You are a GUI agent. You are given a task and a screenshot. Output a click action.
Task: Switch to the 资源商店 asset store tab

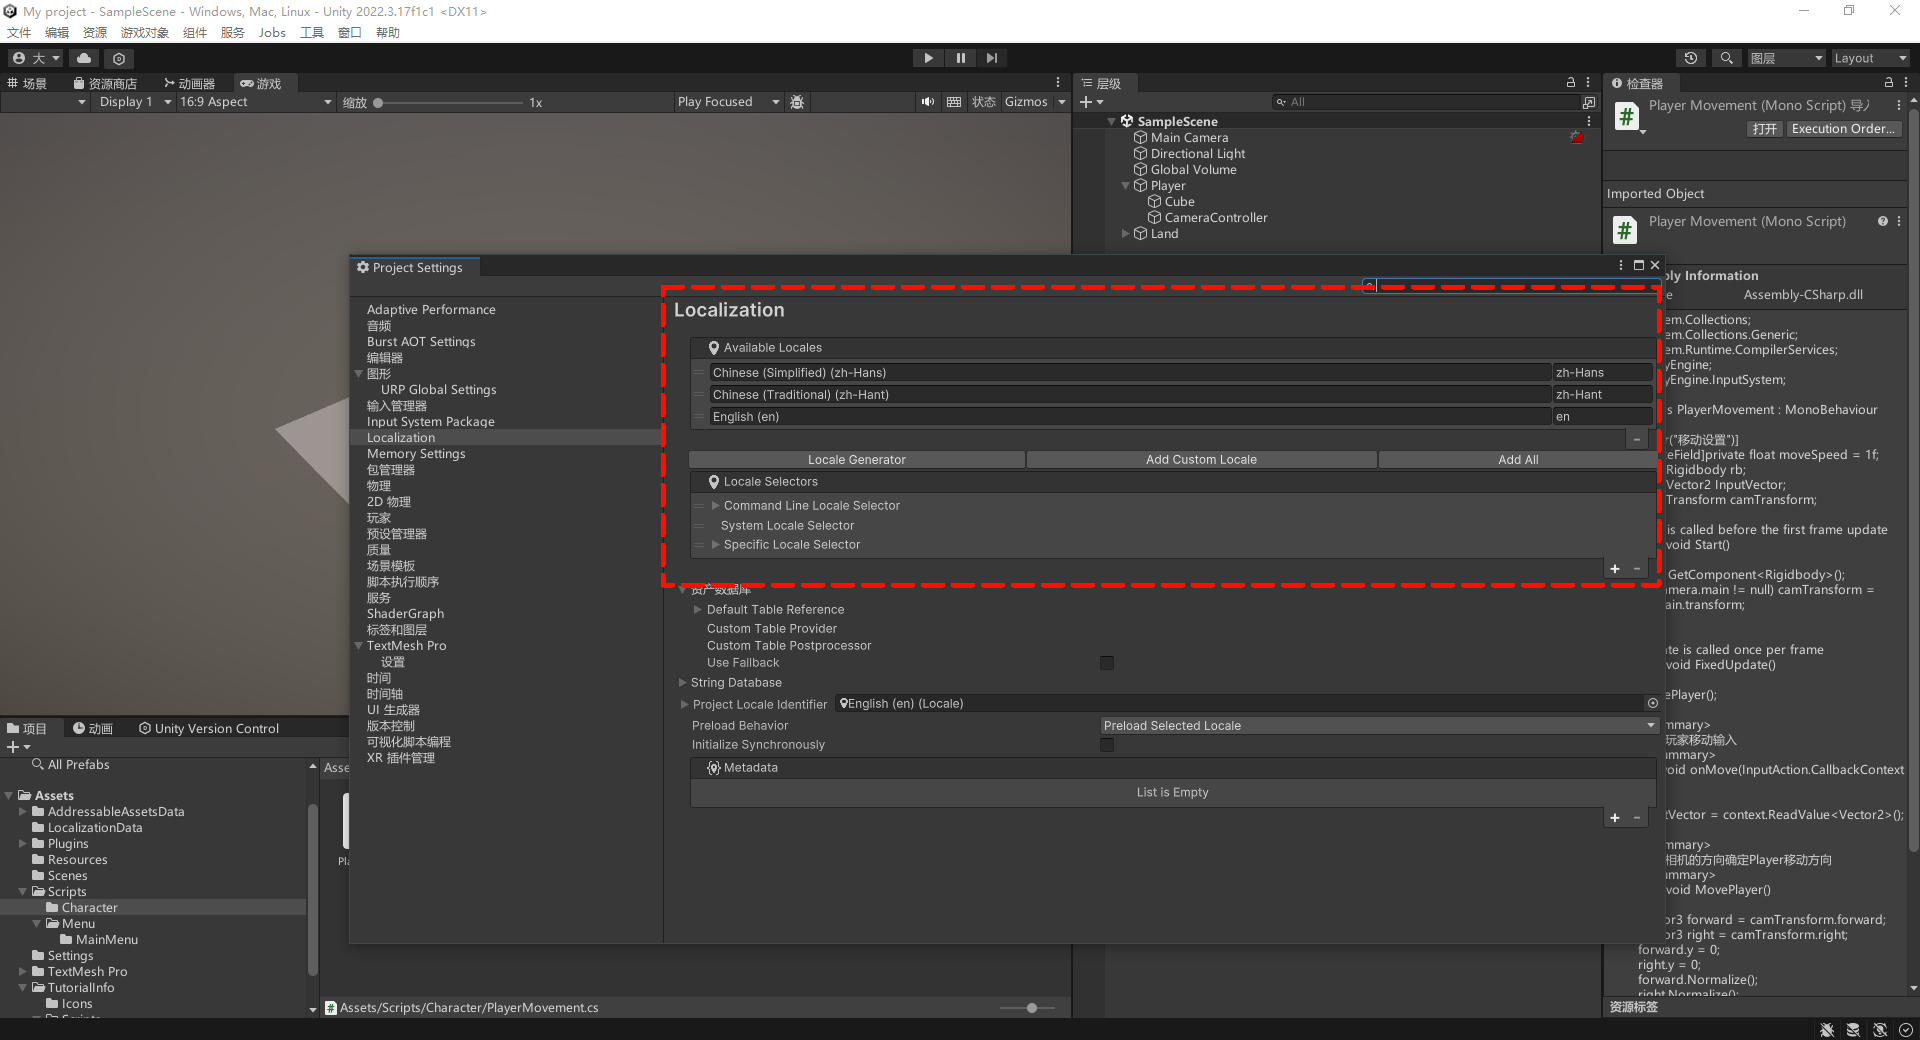(105, 83)
